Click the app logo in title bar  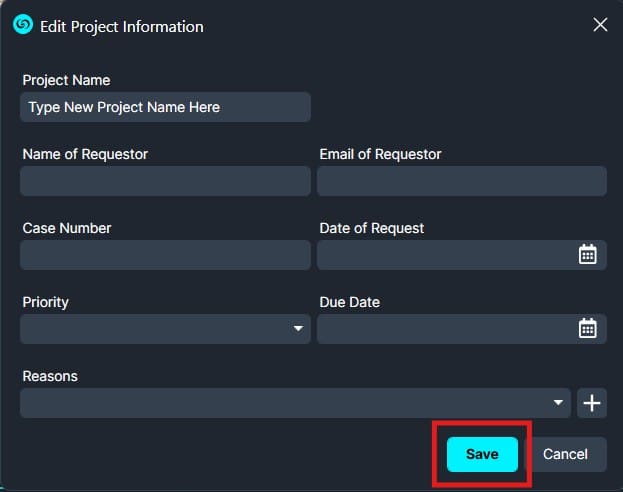point(23,25)
